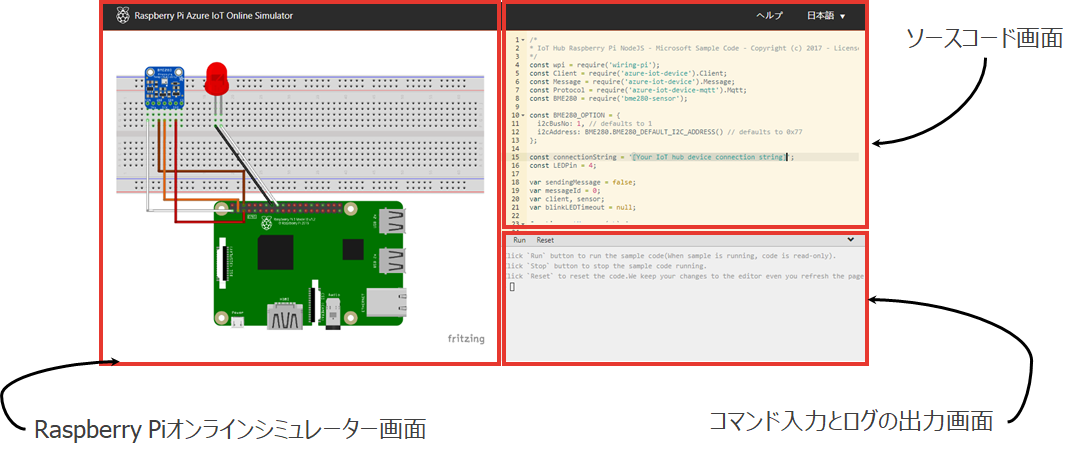Click the console cursor prompt box
Screen dimensions: 1079x458
click(513, 286)
